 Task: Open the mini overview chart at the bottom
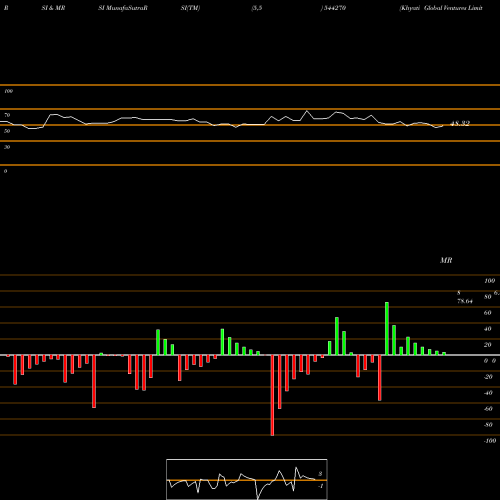pos(247,479)
